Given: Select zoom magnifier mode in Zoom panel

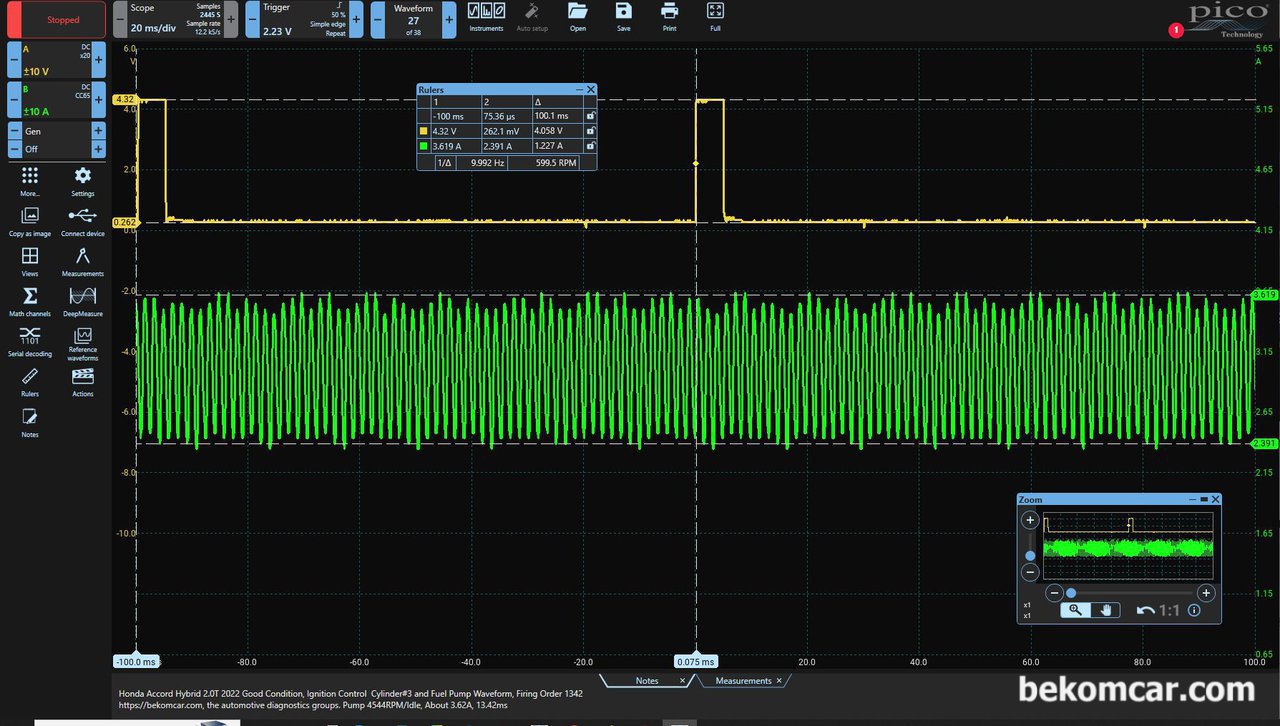Looking at the screenshot, I should [x=1075, y=610].
